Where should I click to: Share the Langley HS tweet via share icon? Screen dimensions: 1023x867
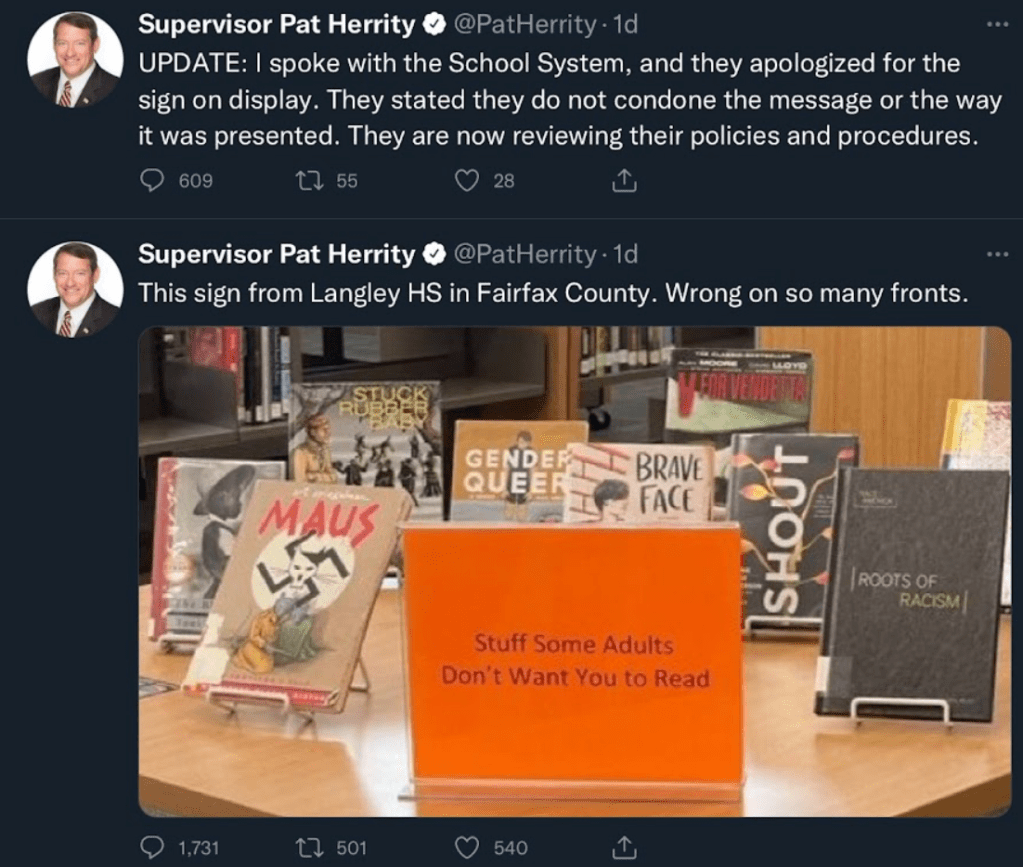pos(624,847)
